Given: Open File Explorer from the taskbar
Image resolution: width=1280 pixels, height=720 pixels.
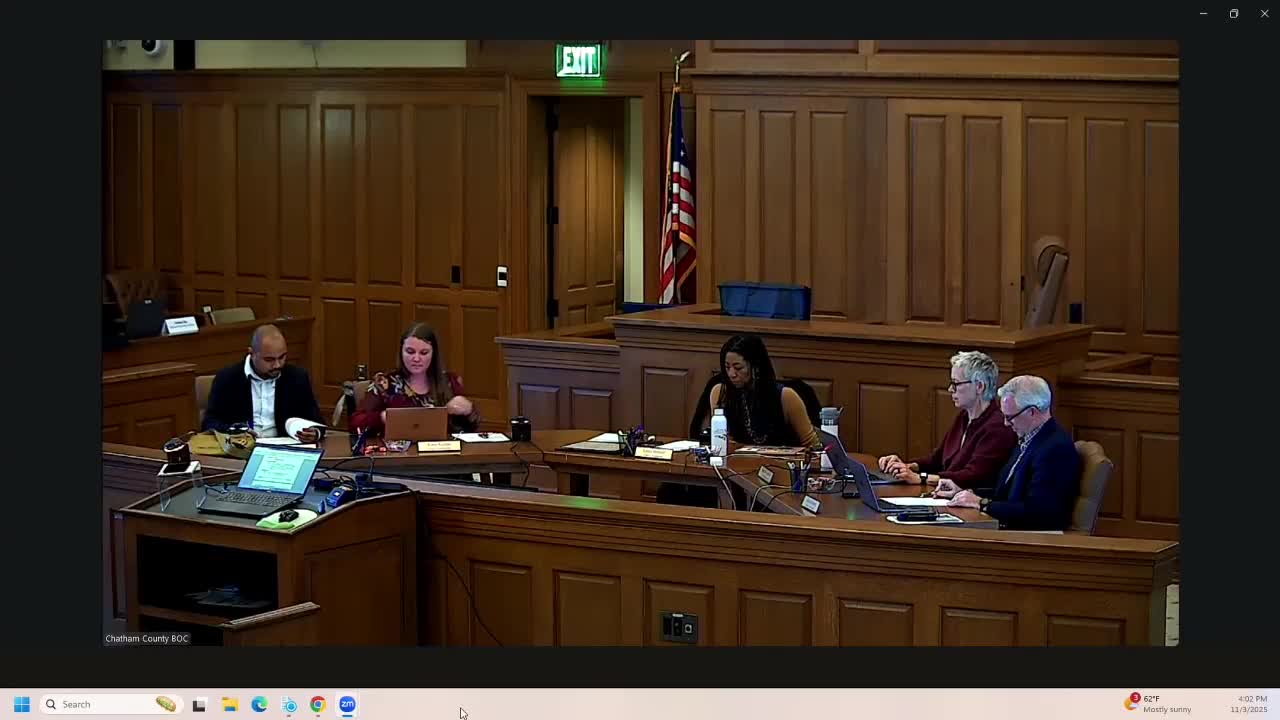Looking at the screenshot, I should point(229,704).
